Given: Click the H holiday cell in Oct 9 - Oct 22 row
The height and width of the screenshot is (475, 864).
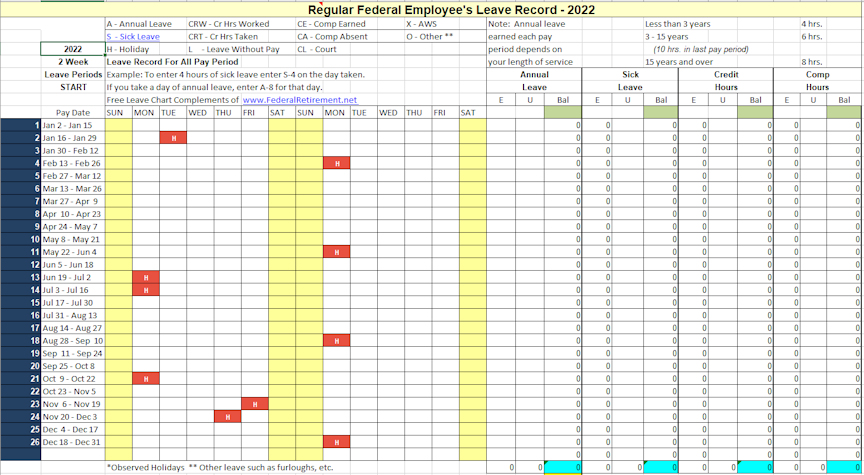Looking at the screenshot, I should coord(146,379).
